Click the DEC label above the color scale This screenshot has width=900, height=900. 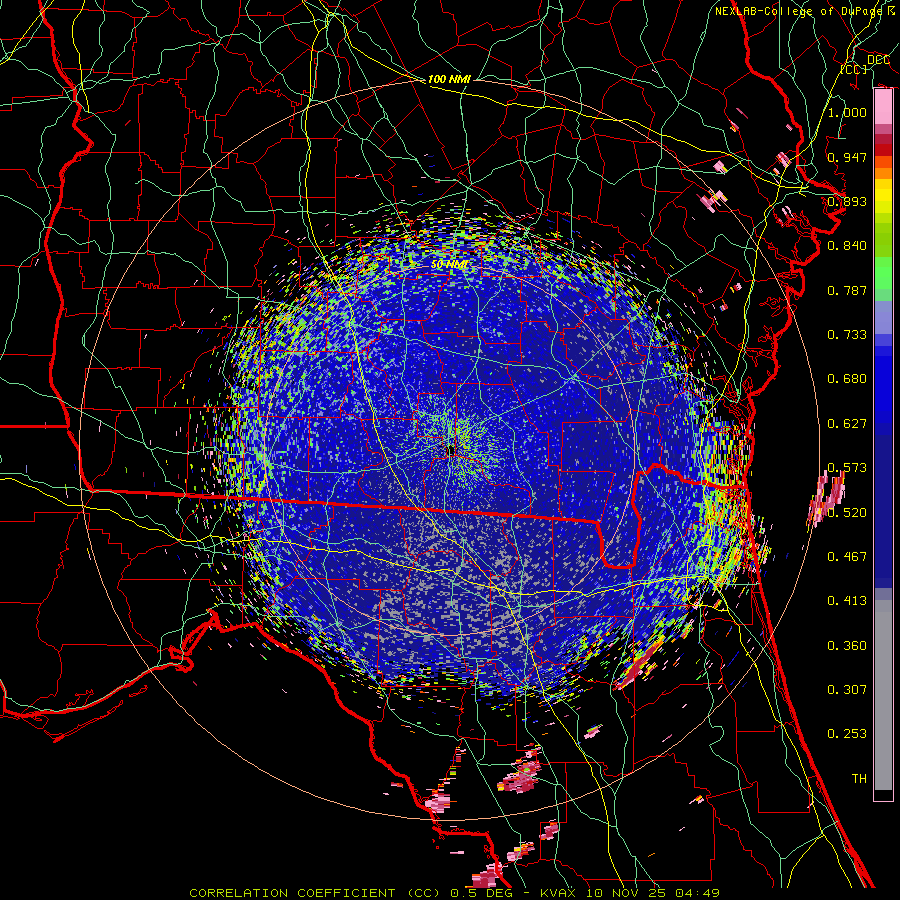pyautogui.click(x=878, y=60)
